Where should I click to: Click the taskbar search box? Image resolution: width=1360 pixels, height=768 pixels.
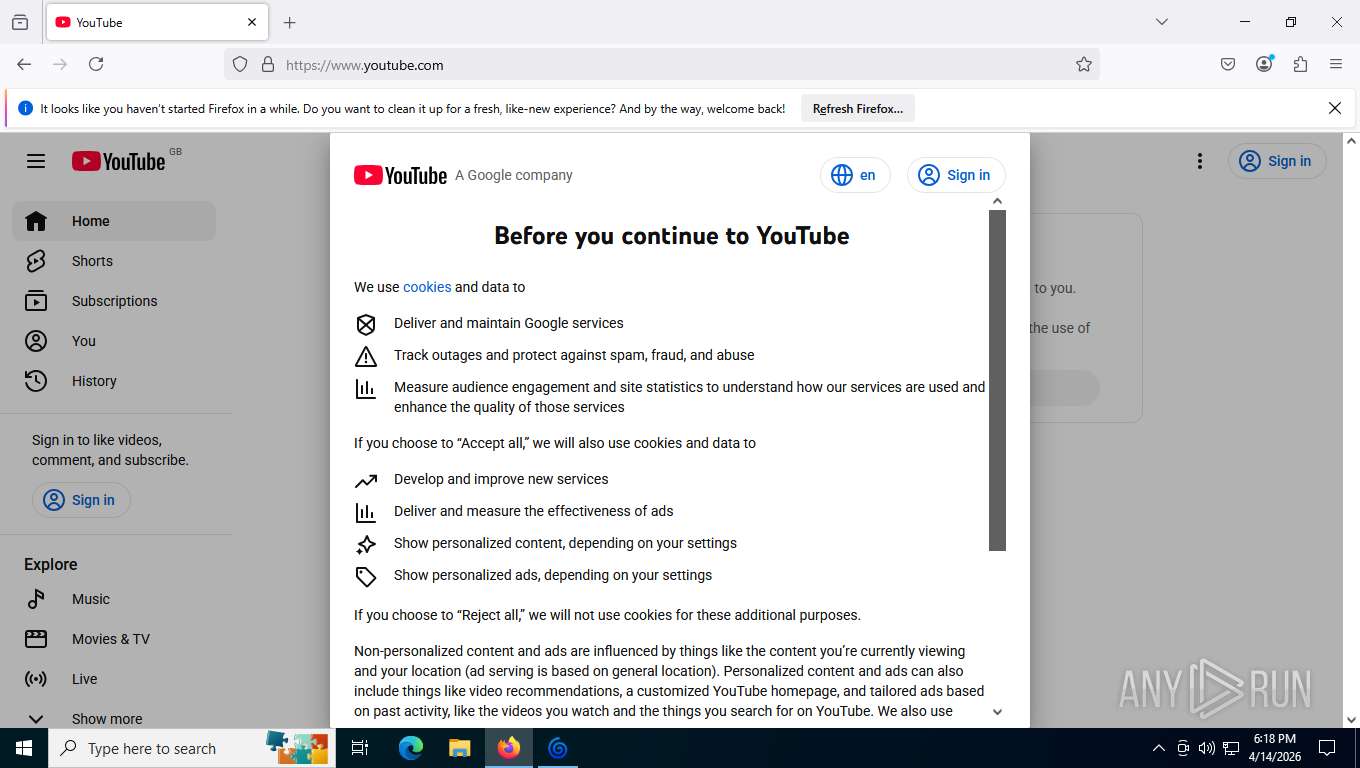click(192, 748)
